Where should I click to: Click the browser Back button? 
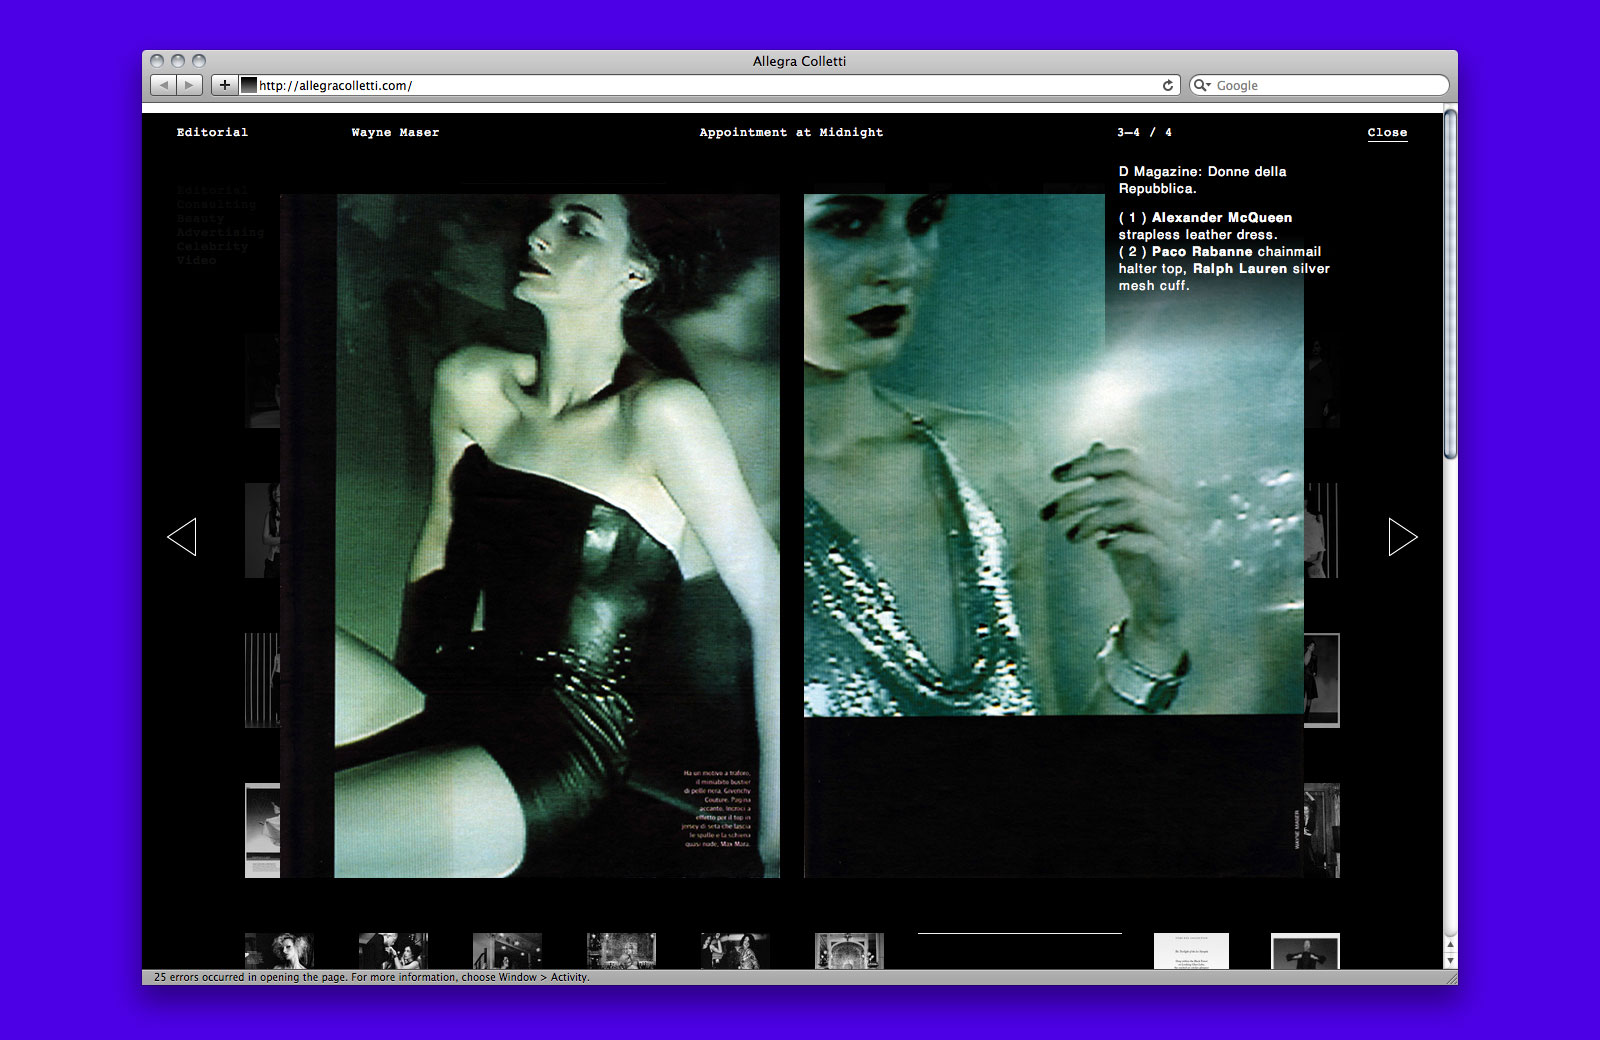click(164, 85)
